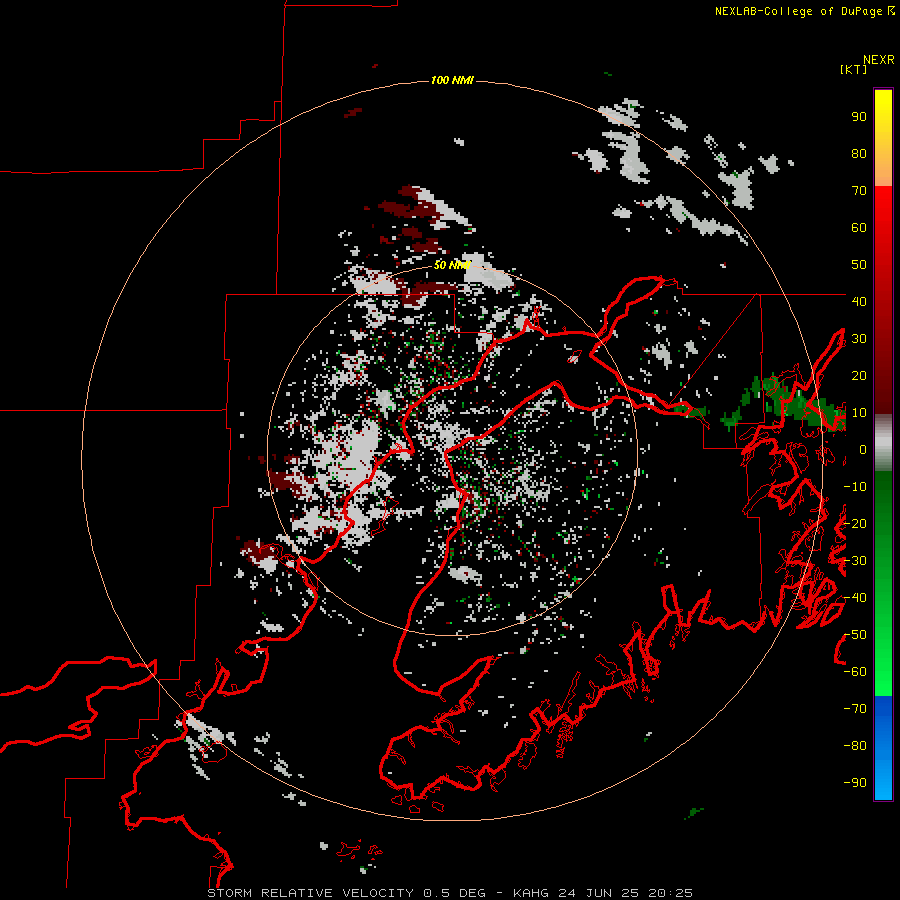Click the -50 knot scale label

point(855,635)
